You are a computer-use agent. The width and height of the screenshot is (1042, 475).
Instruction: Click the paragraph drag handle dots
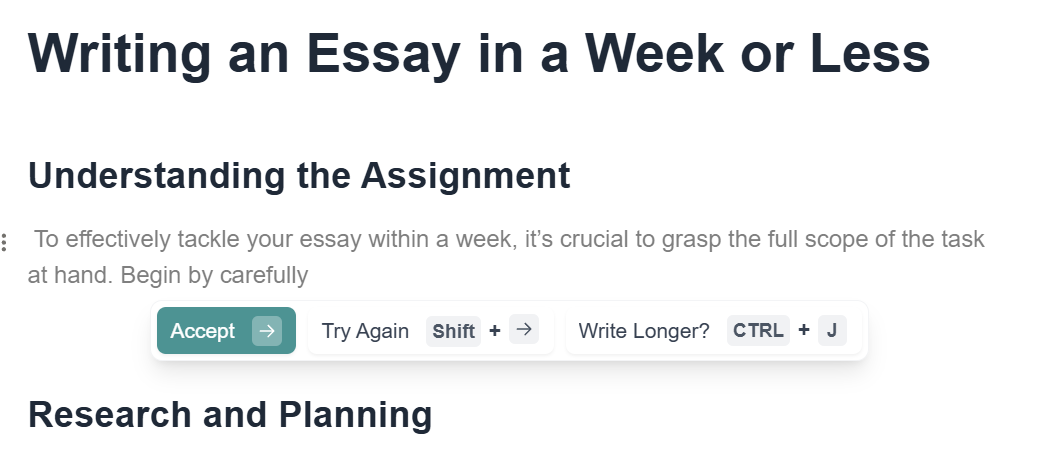5,242
